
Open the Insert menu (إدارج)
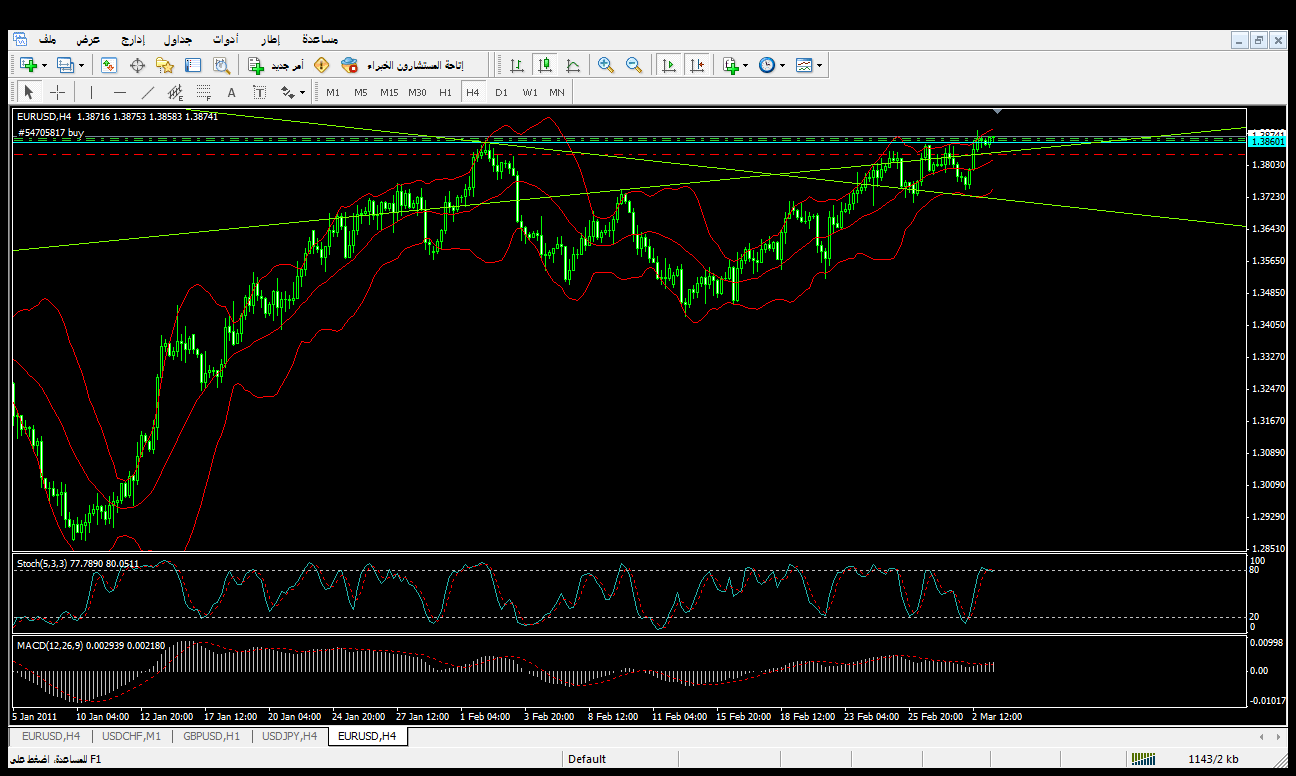point(133,39)
